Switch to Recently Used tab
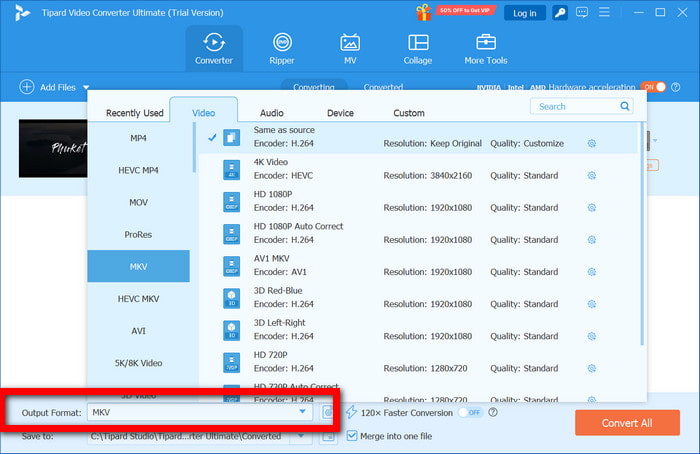The width and height of the screenshot is (700, 454). tap(134, 113)
